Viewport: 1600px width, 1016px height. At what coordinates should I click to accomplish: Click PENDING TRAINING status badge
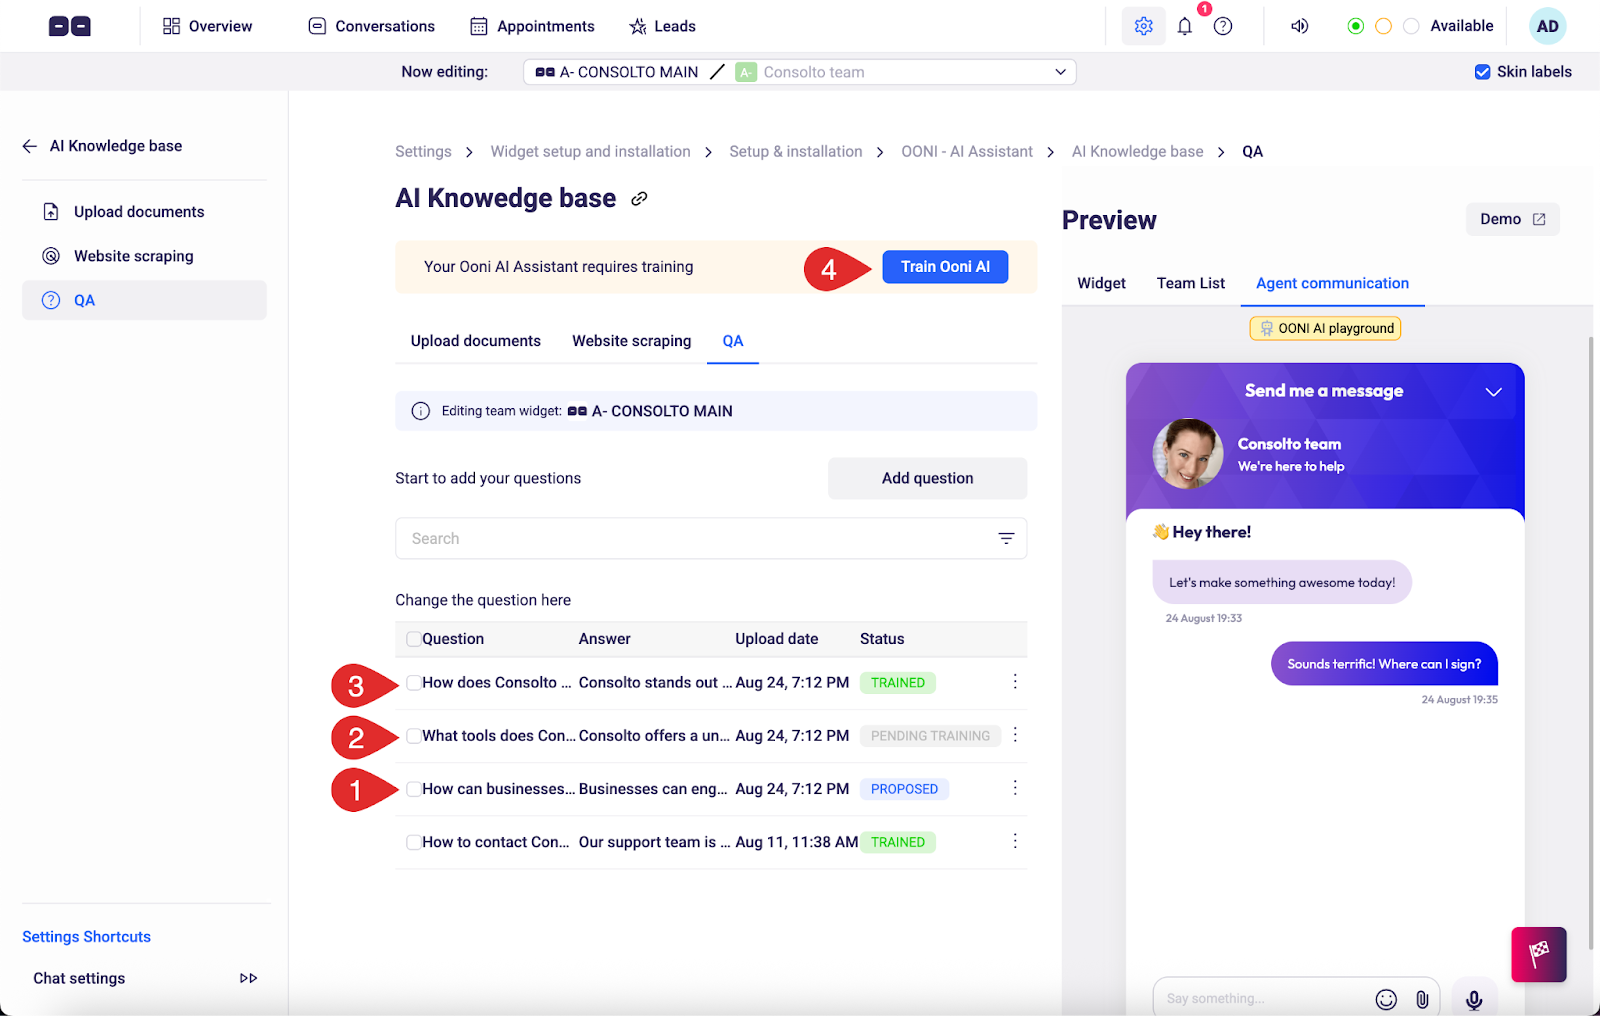click(x=930, y=736)
